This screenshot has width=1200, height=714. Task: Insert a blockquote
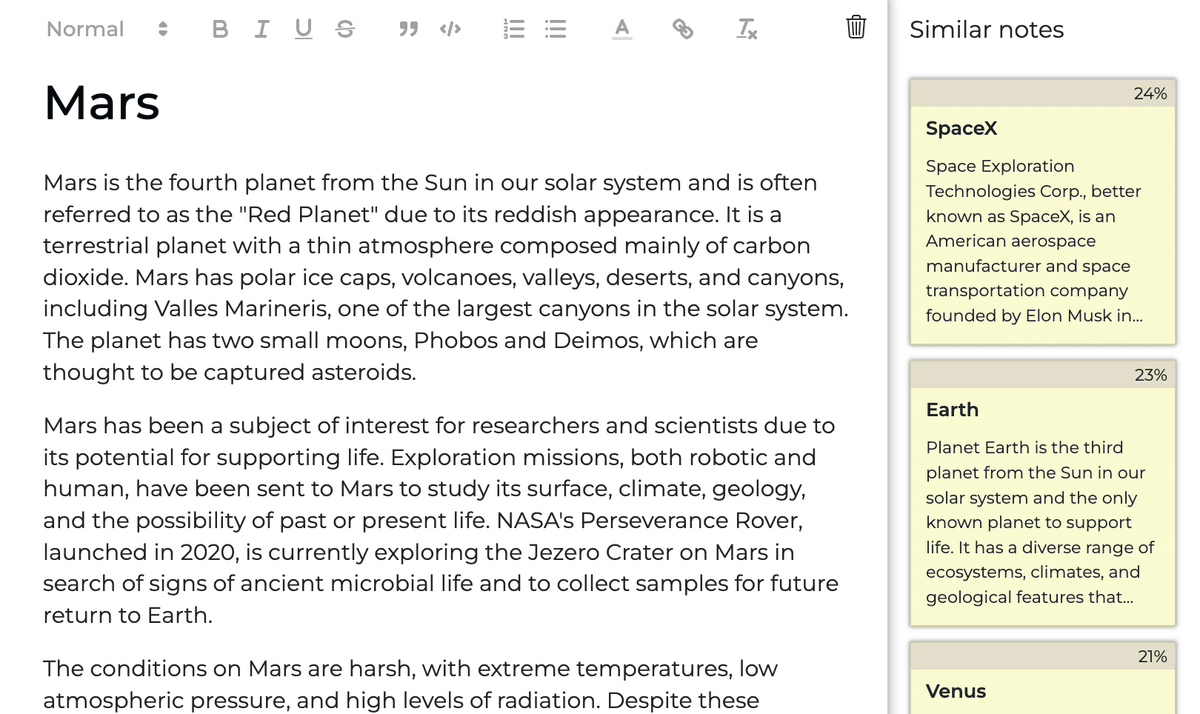pos(408,30)
